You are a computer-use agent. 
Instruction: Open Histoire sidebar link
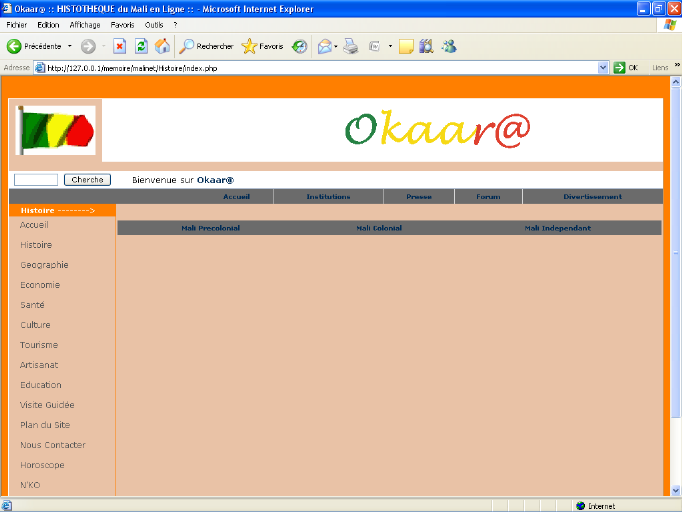pyautogui.click(x=36, y=245)
